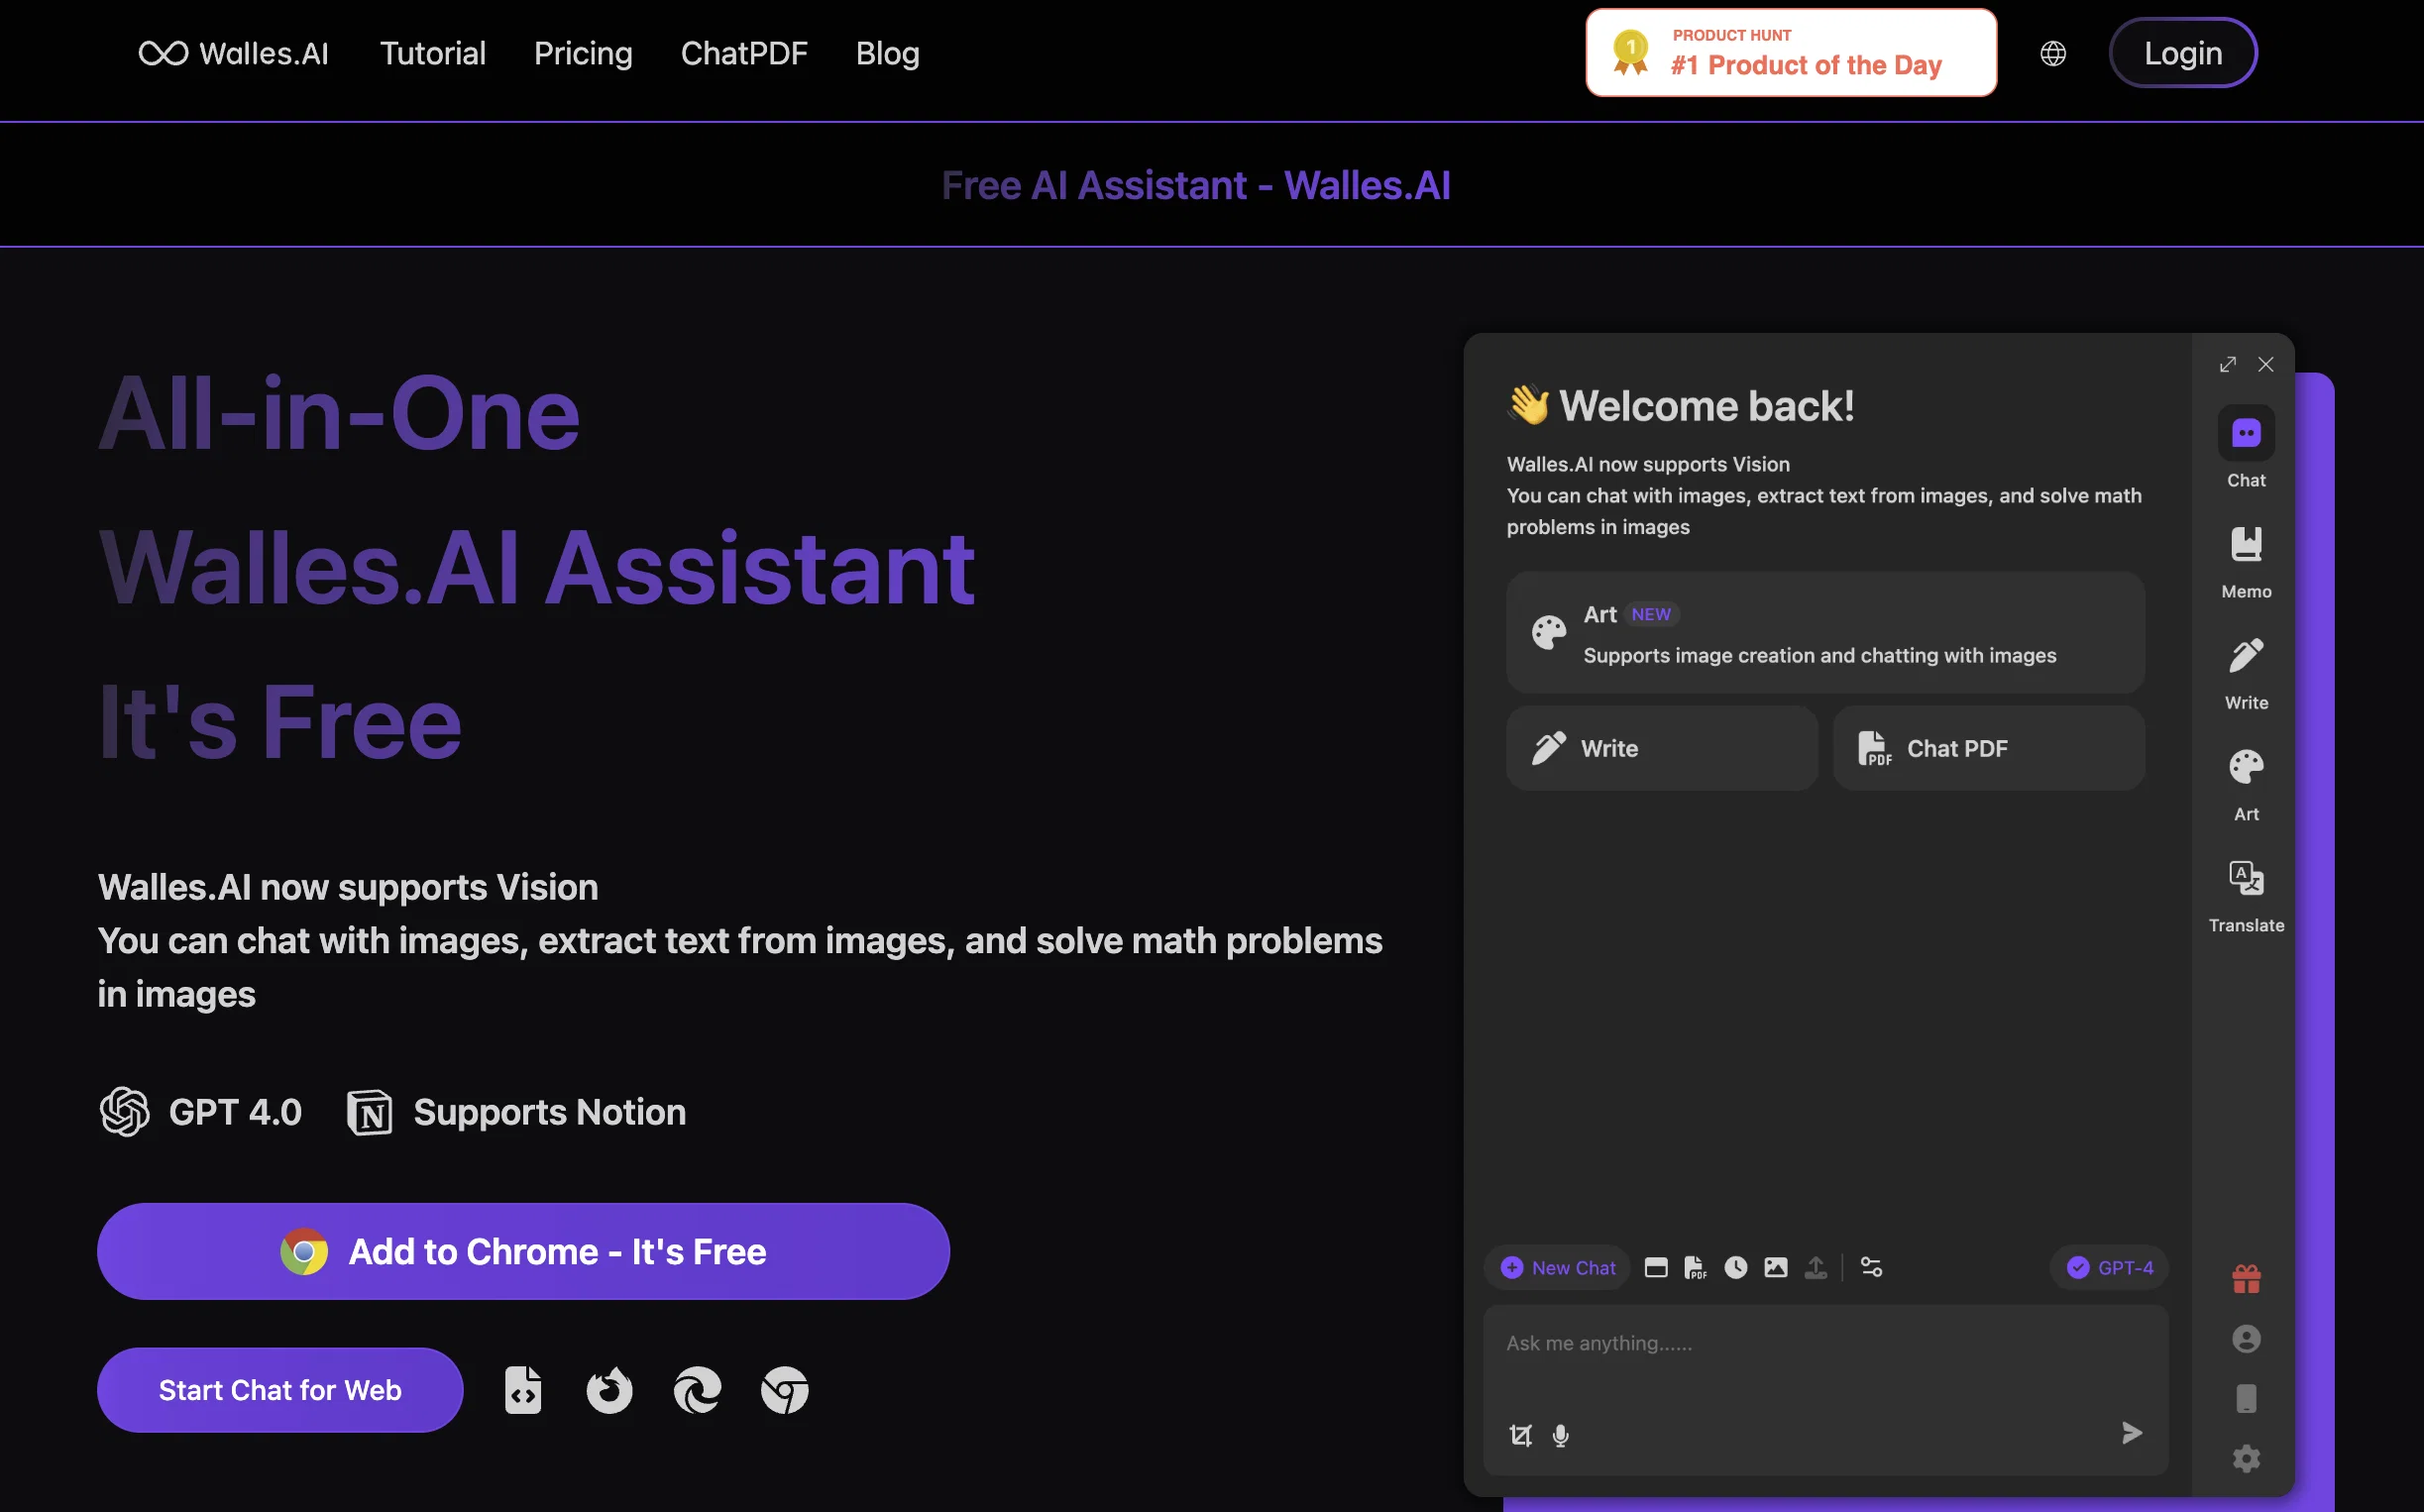2424x1512 pixels.
Task: Start a New Chat
Action: tap(1557, 1267)
